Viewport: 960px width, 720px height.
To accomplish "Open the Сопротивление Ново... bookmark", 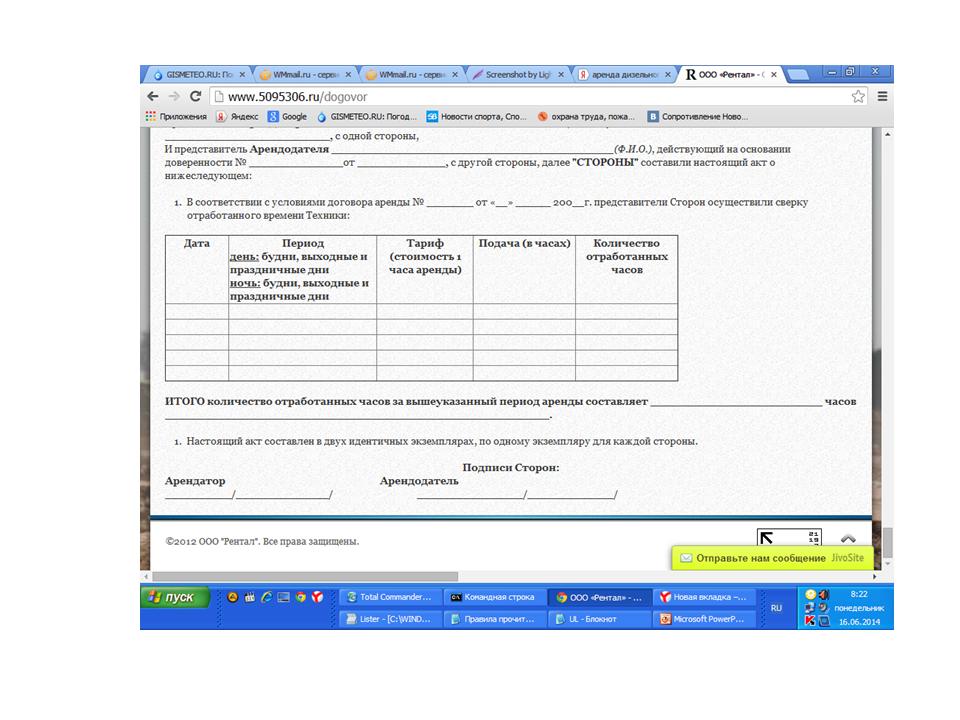I will 698,116.
